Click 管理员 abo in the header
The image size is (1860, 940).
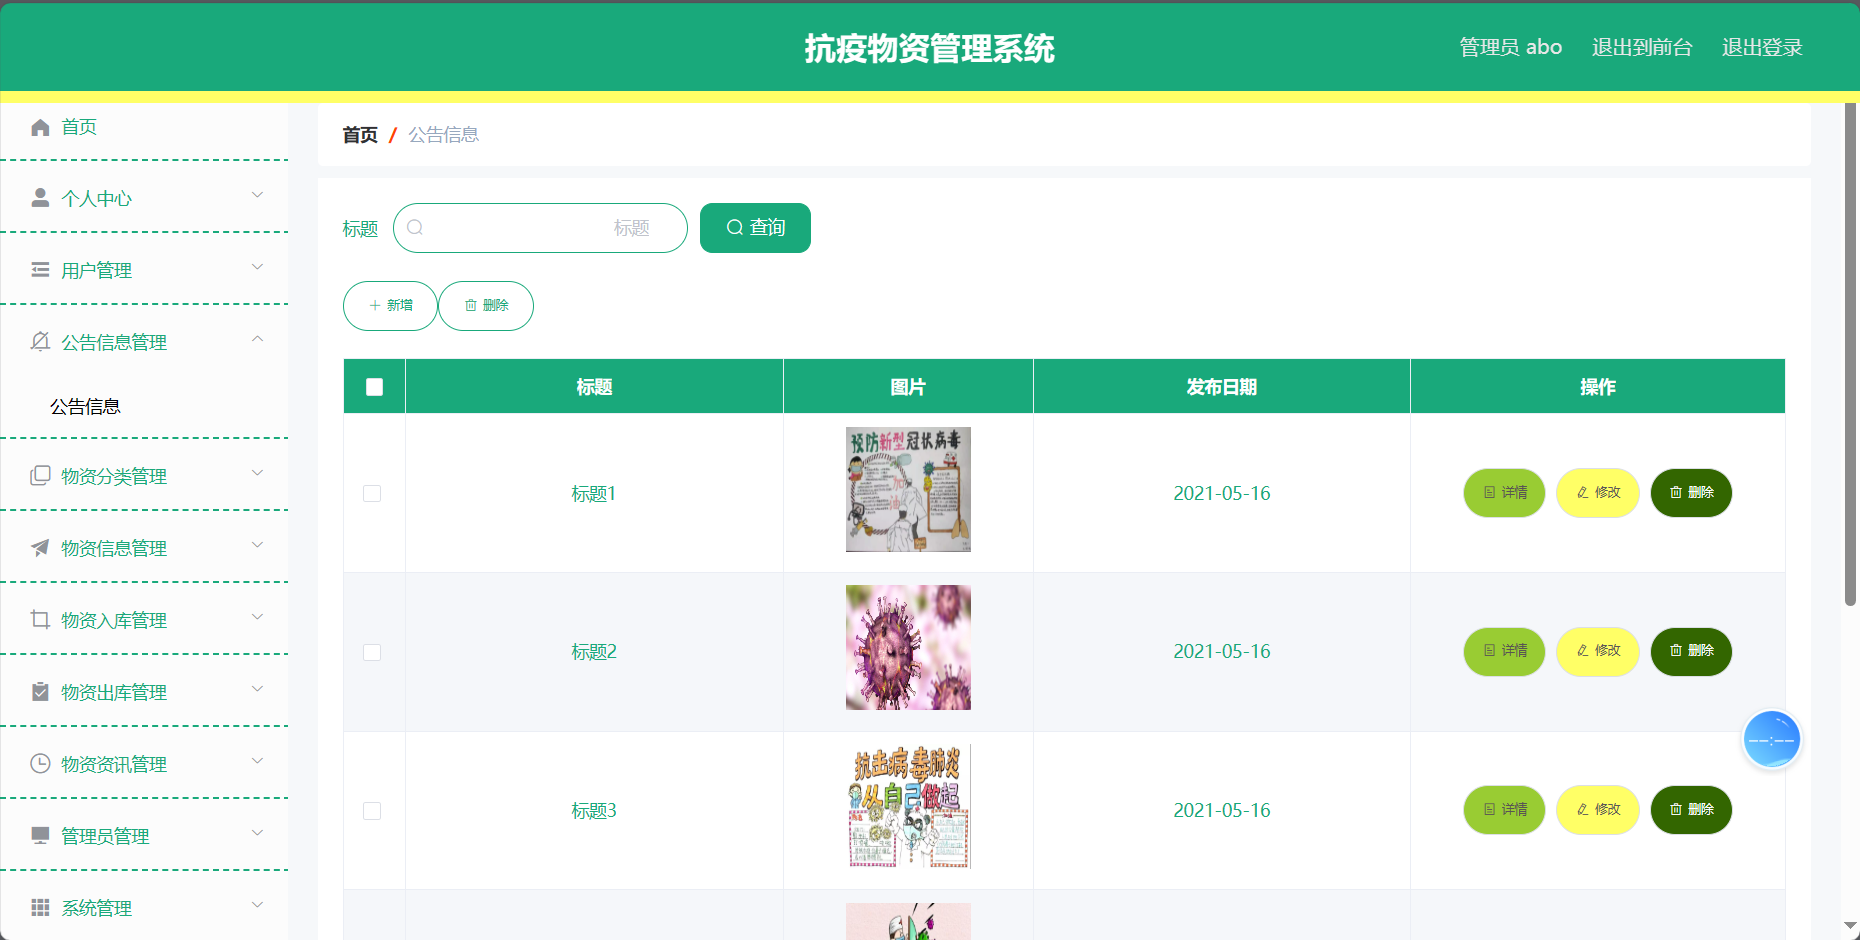pos(1510,47)
